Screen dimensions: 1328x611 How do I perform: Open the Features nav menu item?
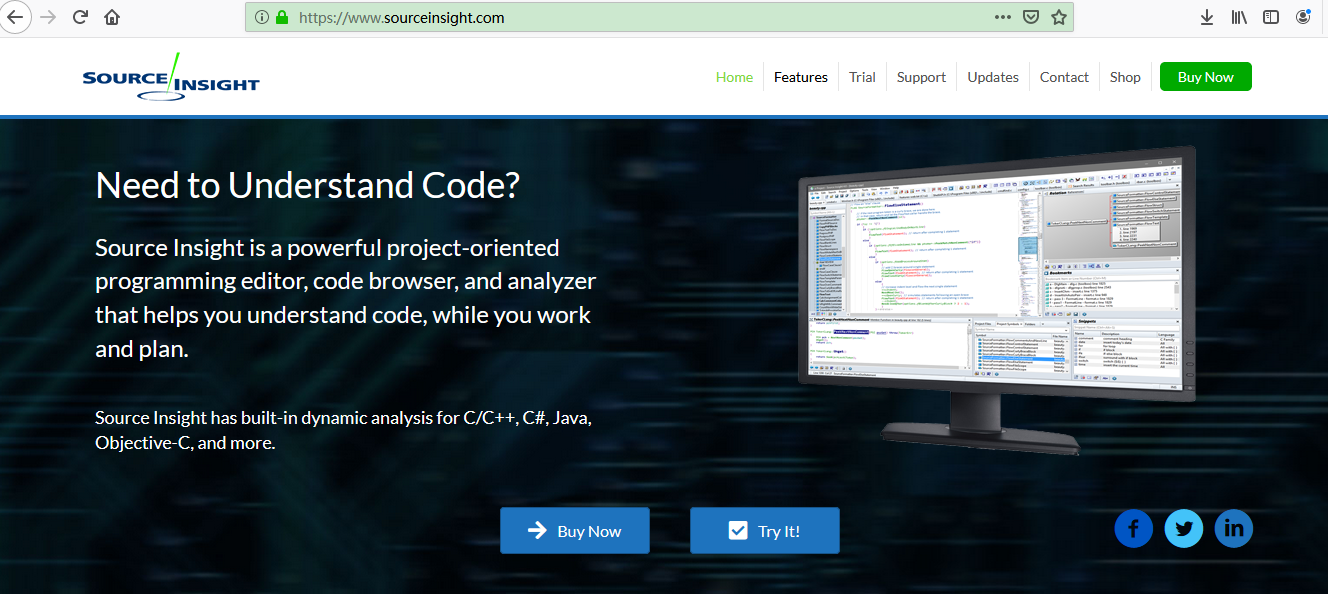click(x=801, y=77)
